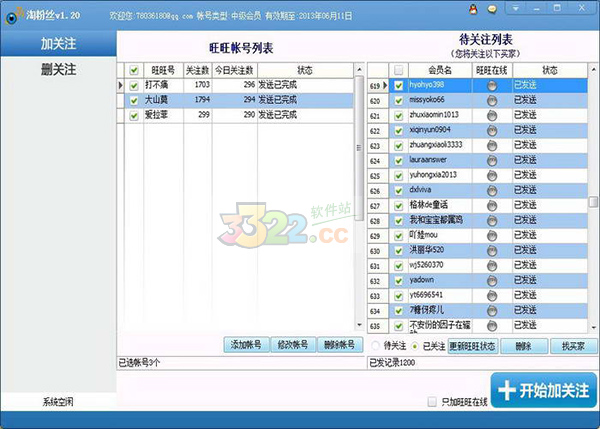Select the row header numbered 625
Screen dimensions: 600x429
[x=378, y=176]
